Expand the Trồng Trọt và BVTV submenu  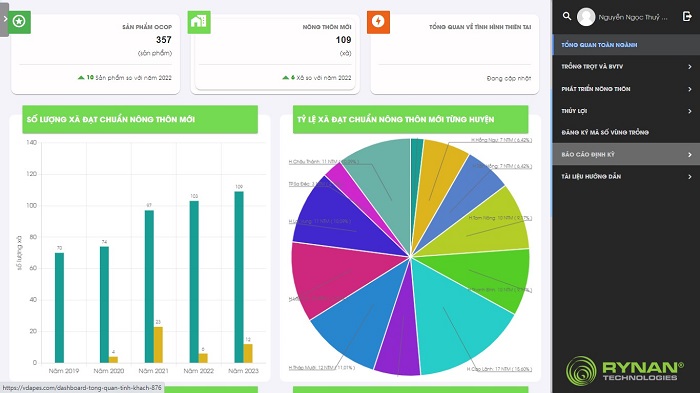690,67
